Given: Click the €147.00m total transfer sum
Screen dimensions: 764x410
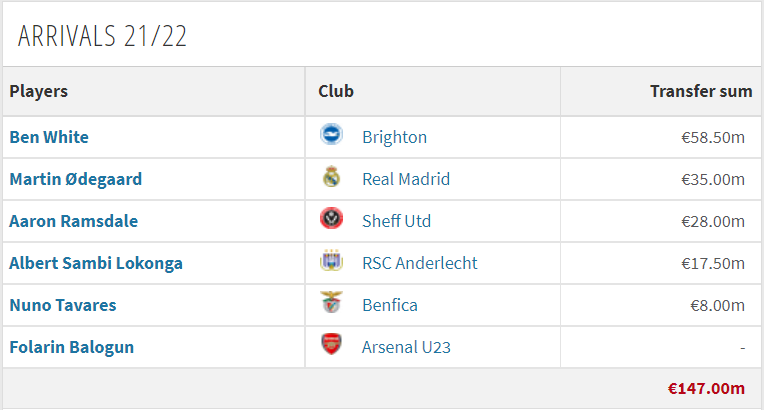Looking at the screenshot, I should point(706,389).
